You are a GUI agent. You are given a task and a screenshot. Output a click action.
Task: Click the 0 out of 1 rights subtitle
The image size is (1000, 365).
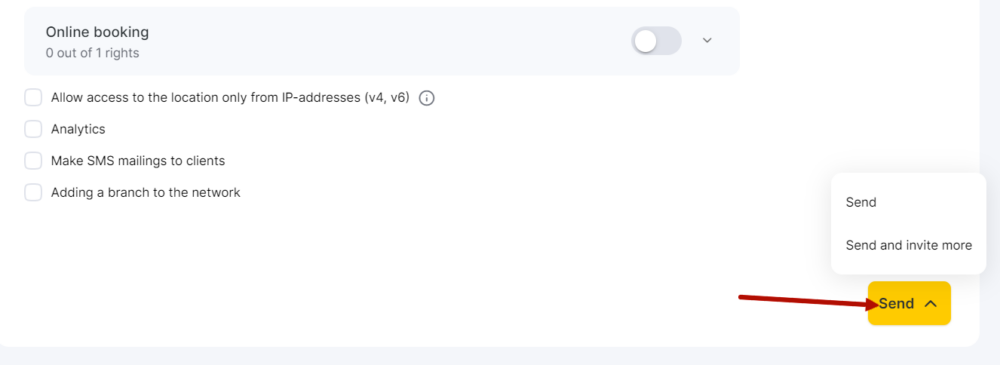click(92, 53)
